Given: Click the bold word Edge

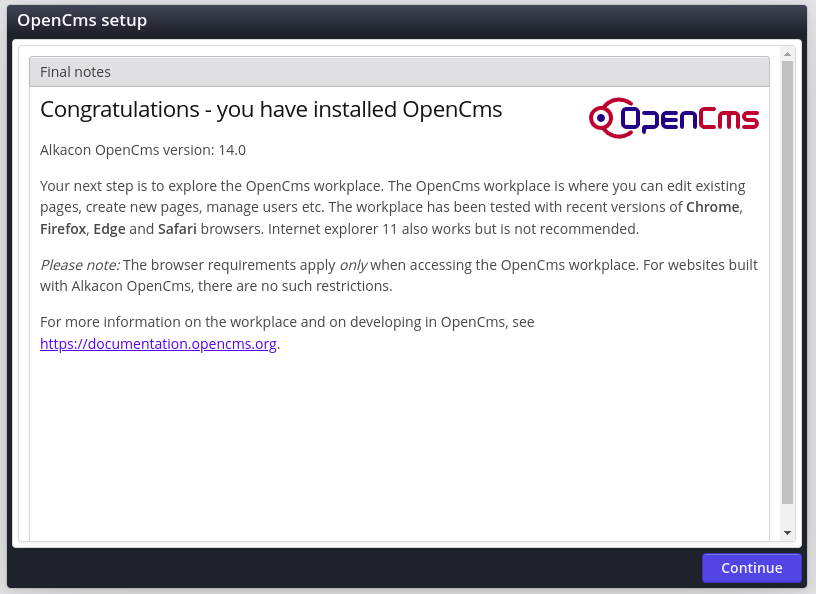Looking at the screenshot, I should point(109,229).
